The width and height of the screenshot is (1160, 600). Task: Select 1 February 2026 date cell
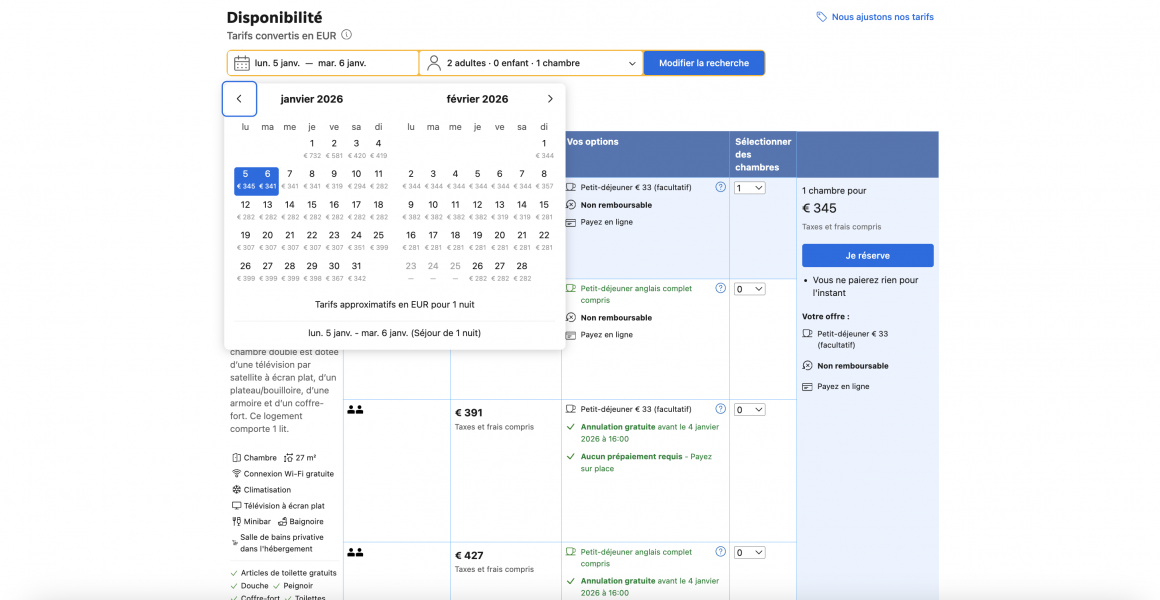coord(544,148)
